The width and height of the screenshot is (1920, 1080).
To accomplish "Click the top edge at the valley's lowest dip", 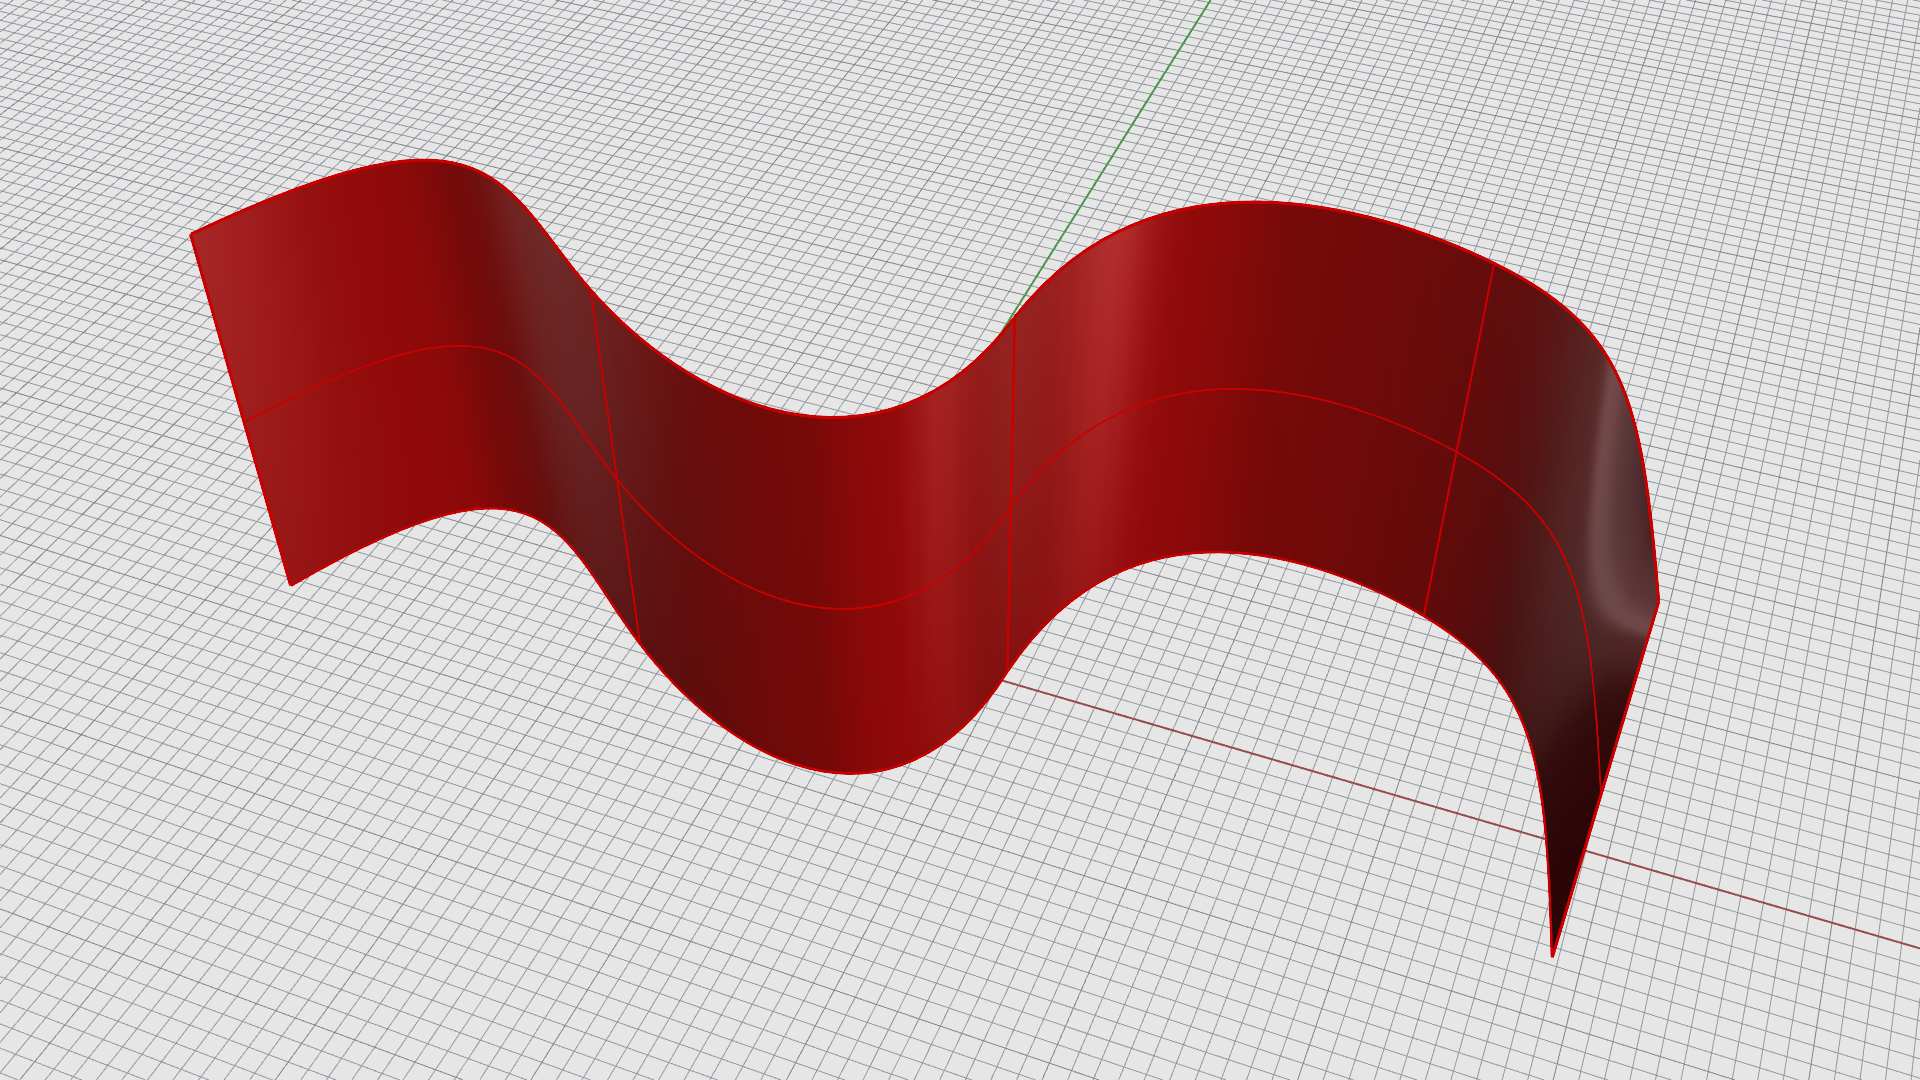I will point(830,416).
